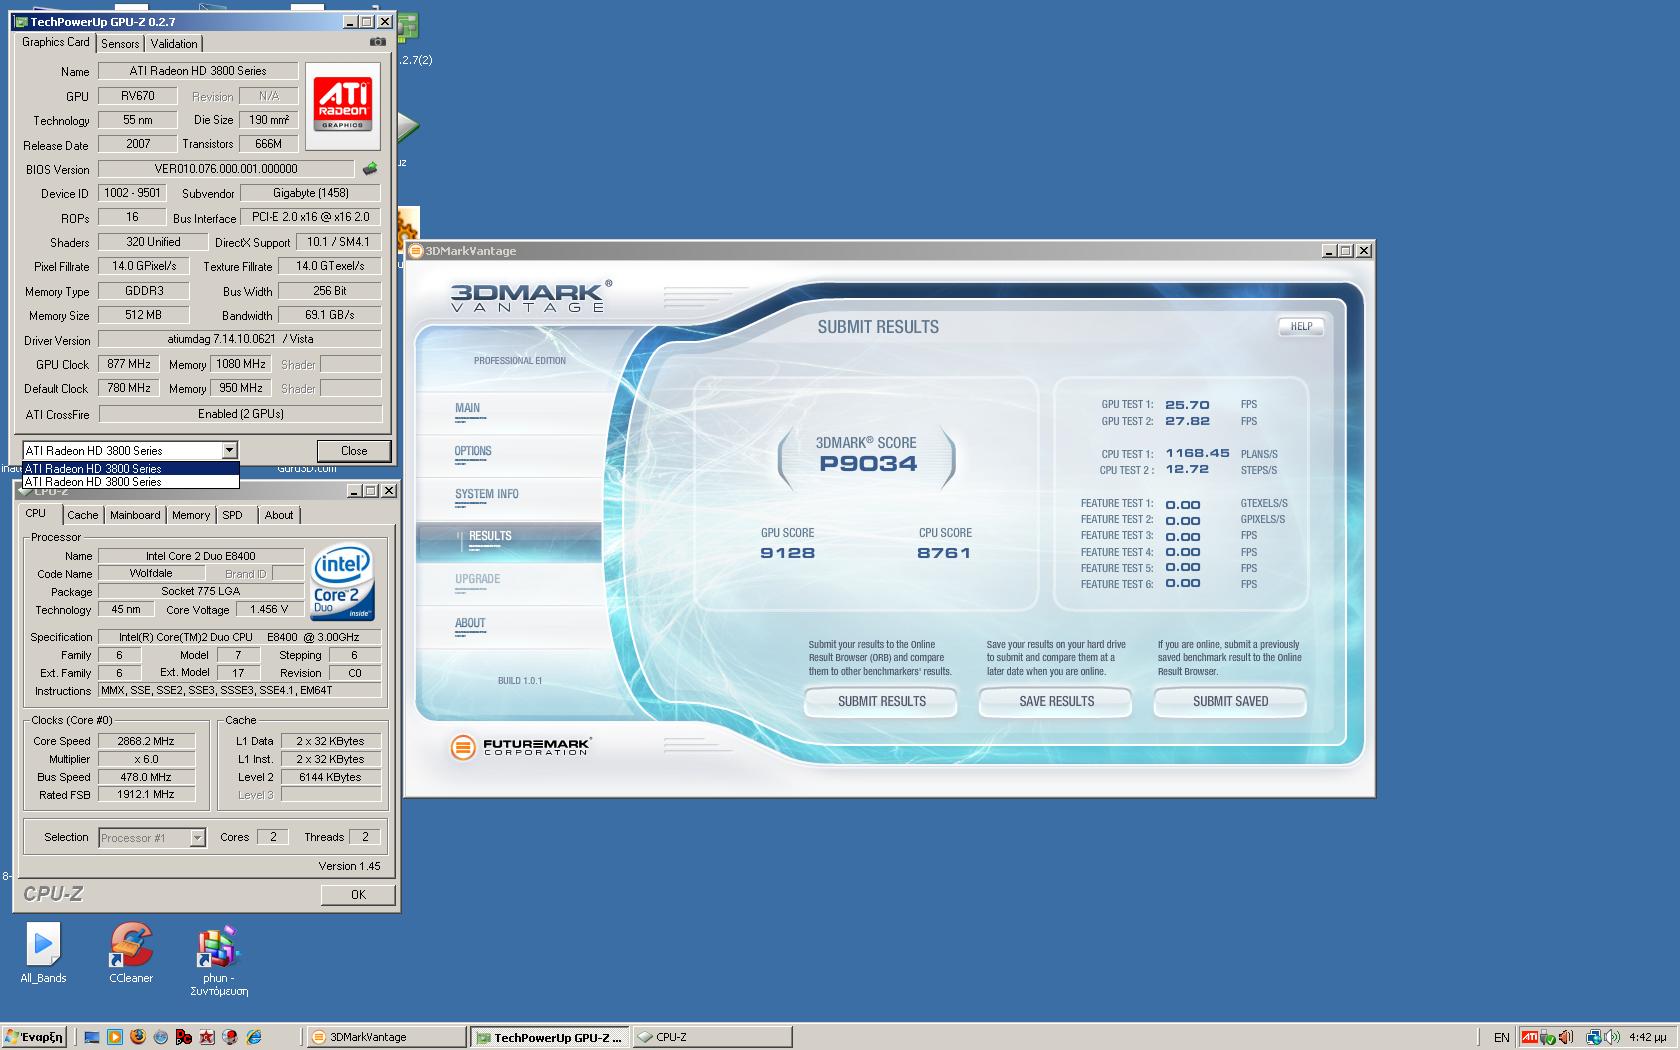Click the taskbar clock showing 4:42

(1647, 1037)
